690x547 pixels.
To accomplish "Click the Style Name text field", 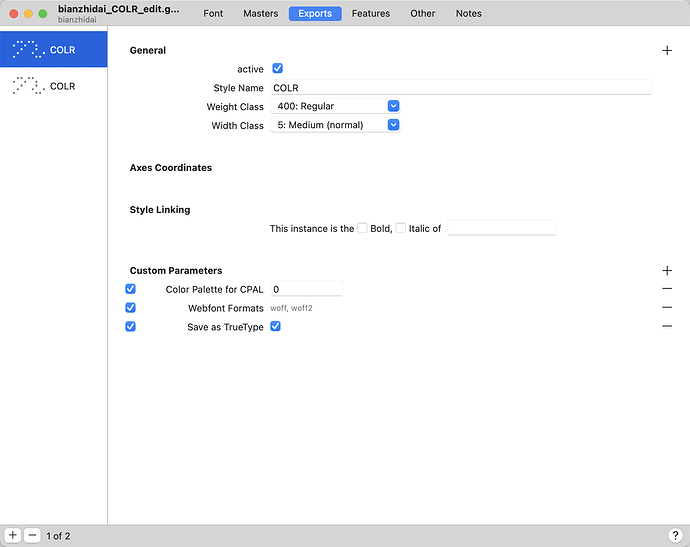I will 460,88.
